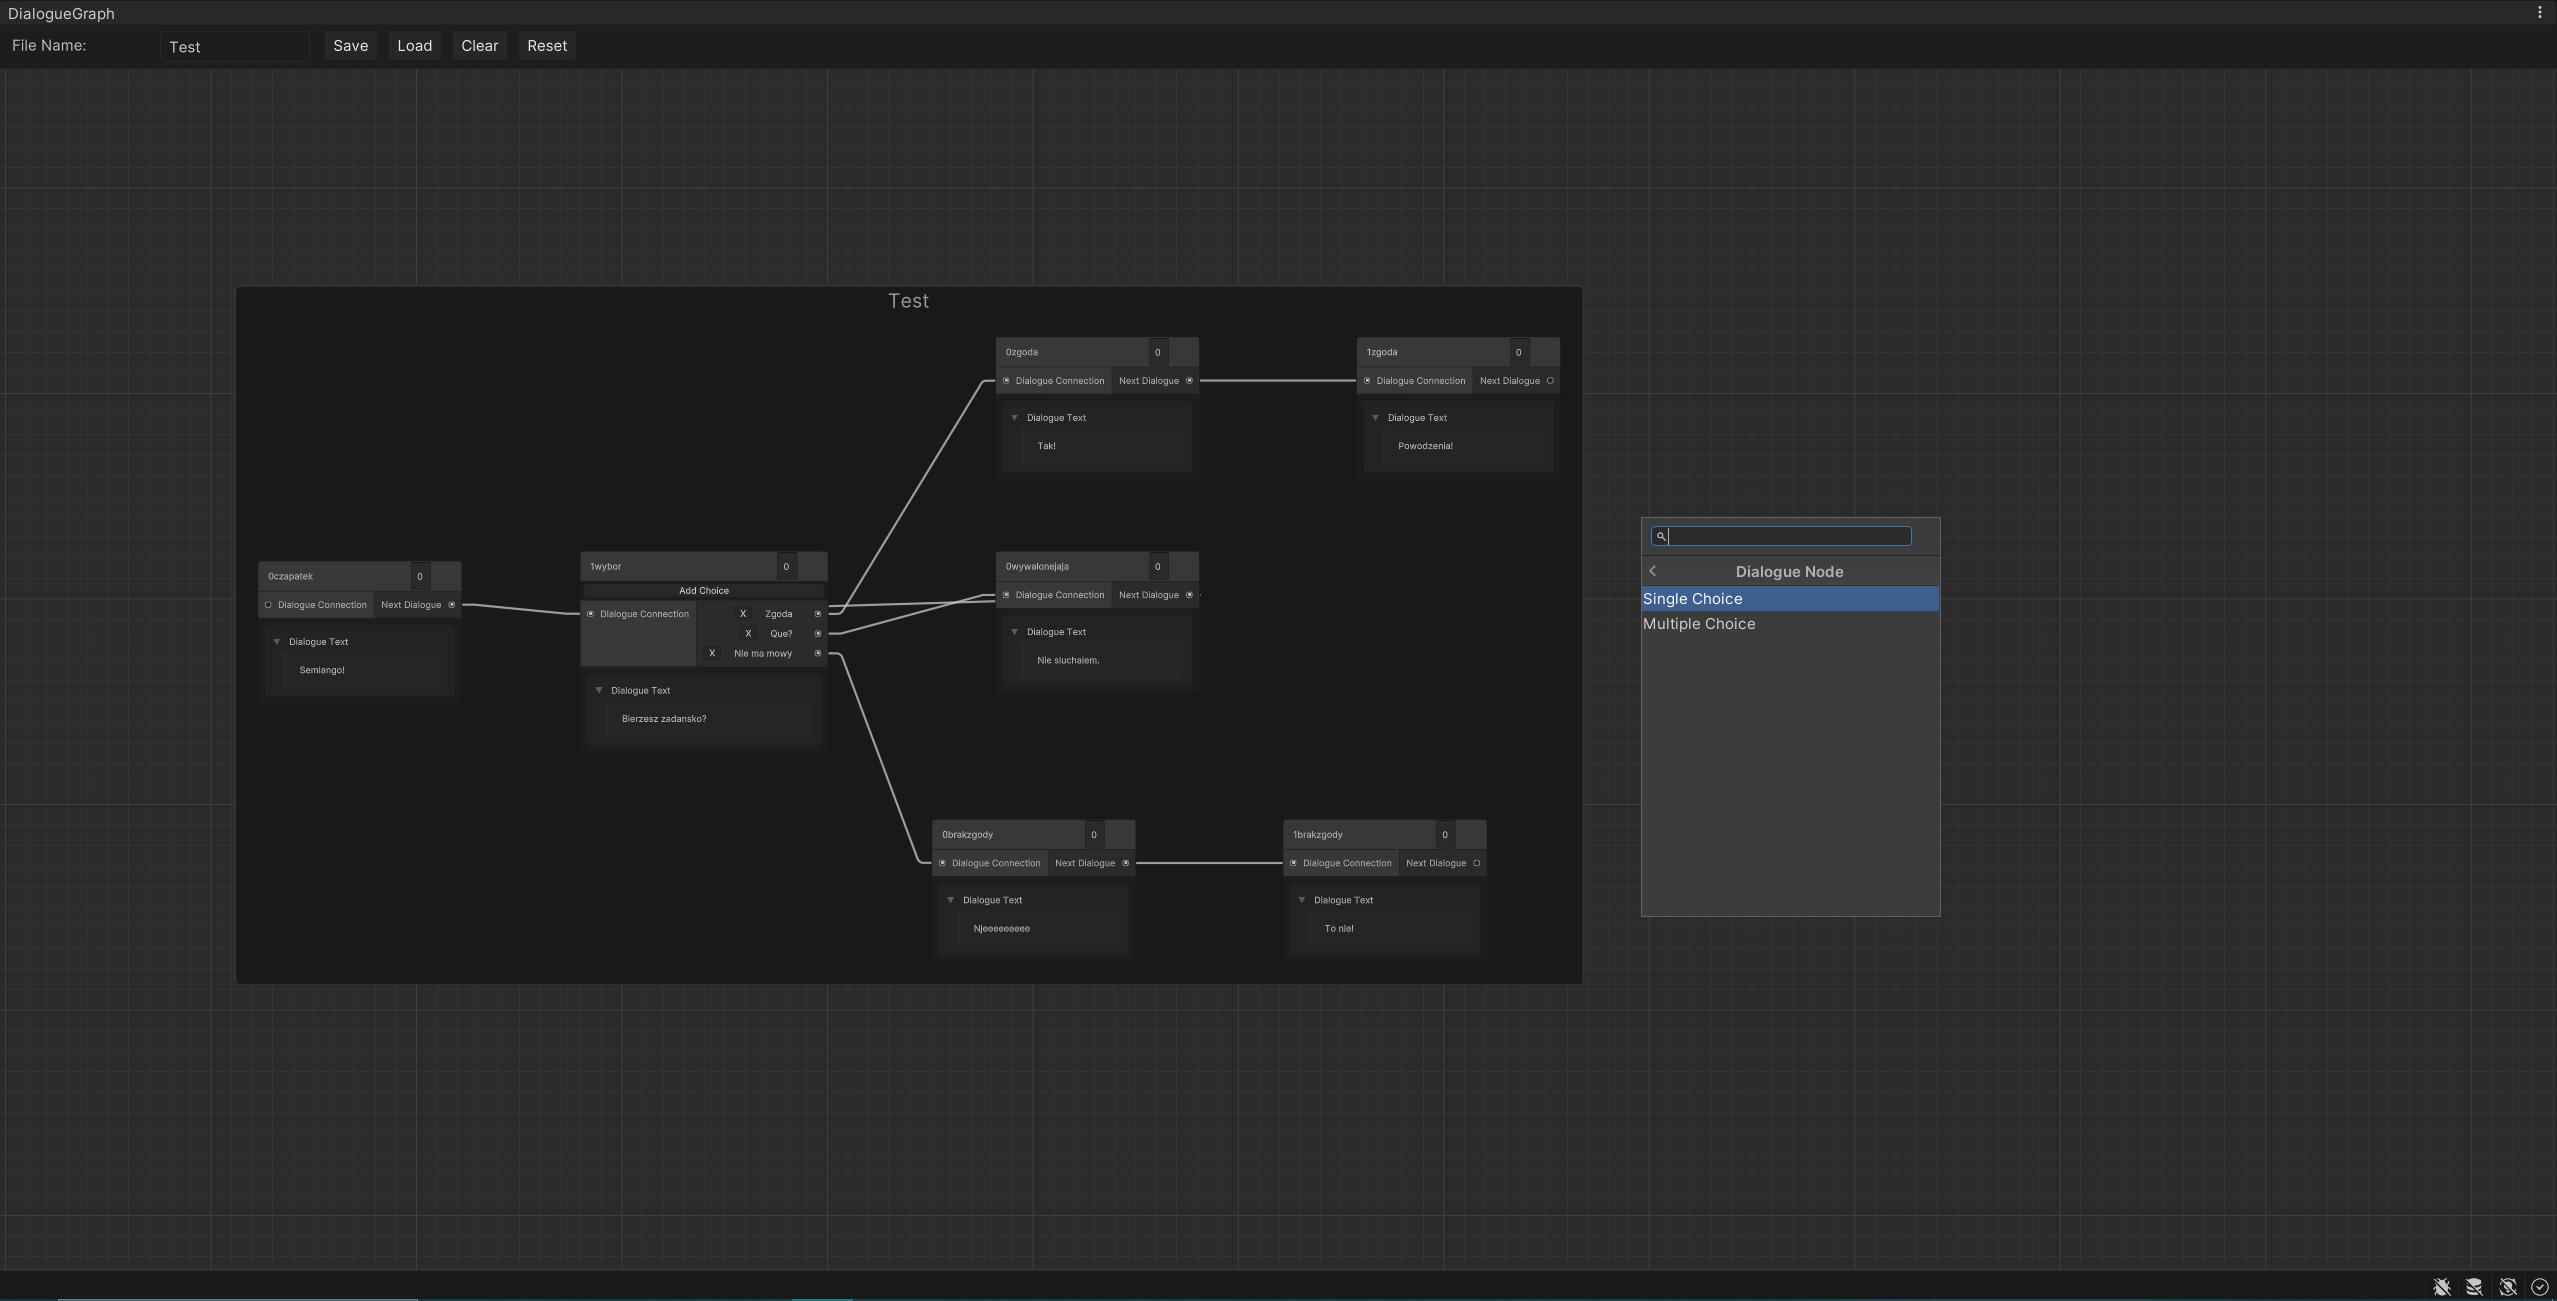The width and height of the screenshot is (2557, 1301).
Task: Remove the Que? choice with its X button
Action: (748, 633)
